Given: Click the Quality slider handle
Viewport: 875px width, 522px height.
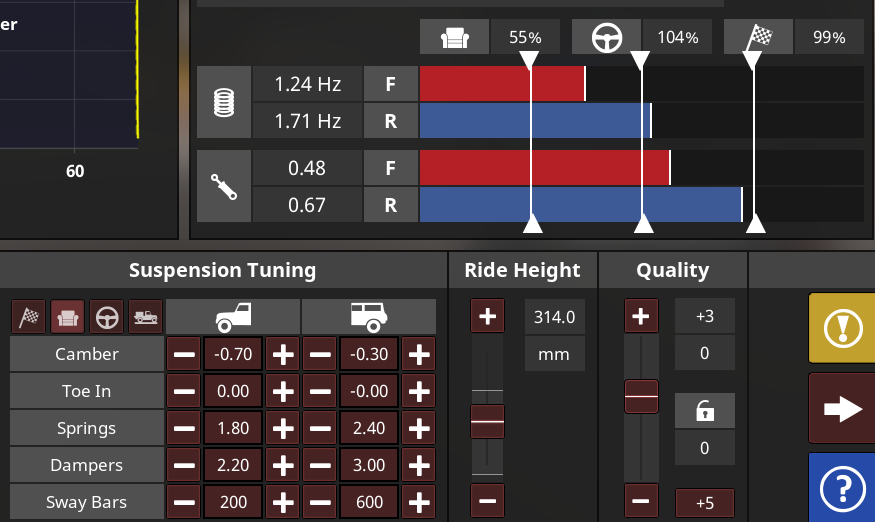Looking at the screenshot, I should click(x=641, y=397).
